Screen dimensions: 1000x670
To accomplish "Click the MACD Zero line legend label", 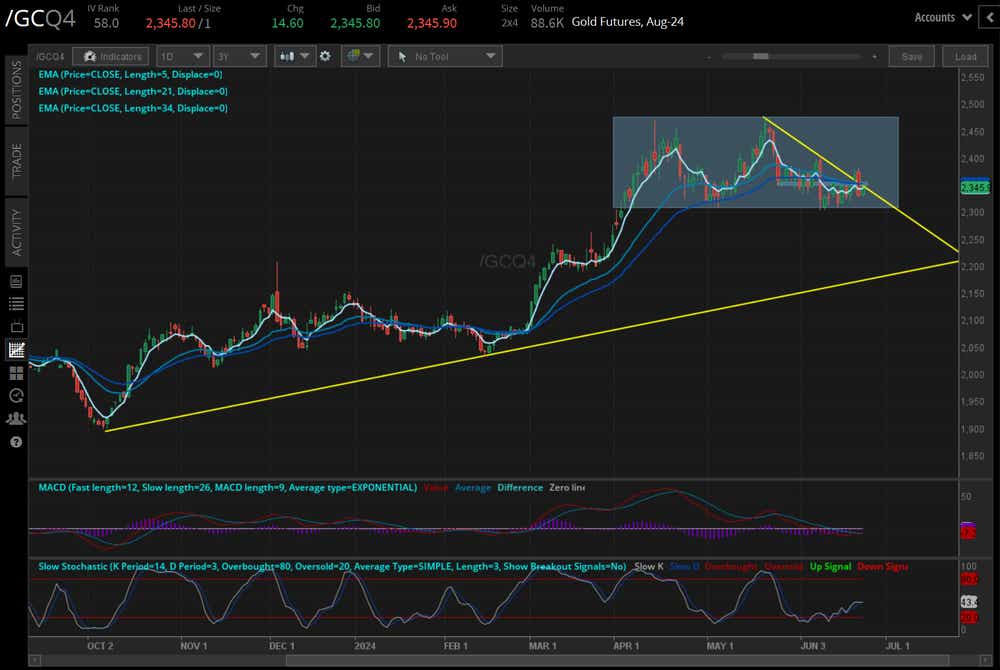I will (567, 487).
